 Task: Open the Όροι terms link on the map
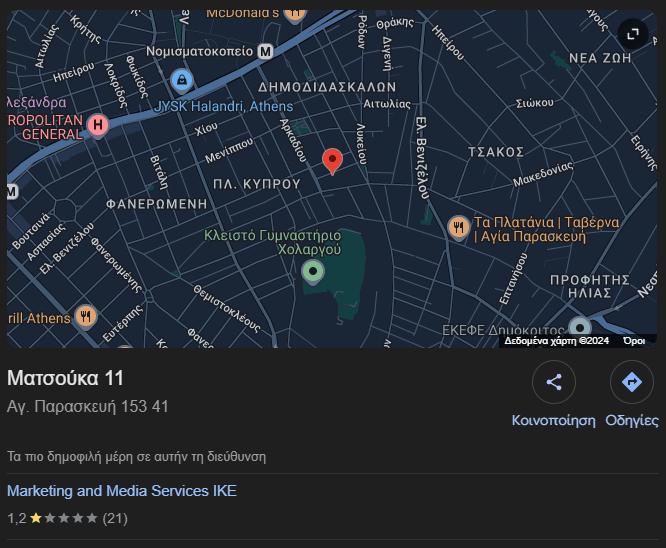(x=634, y=341)
